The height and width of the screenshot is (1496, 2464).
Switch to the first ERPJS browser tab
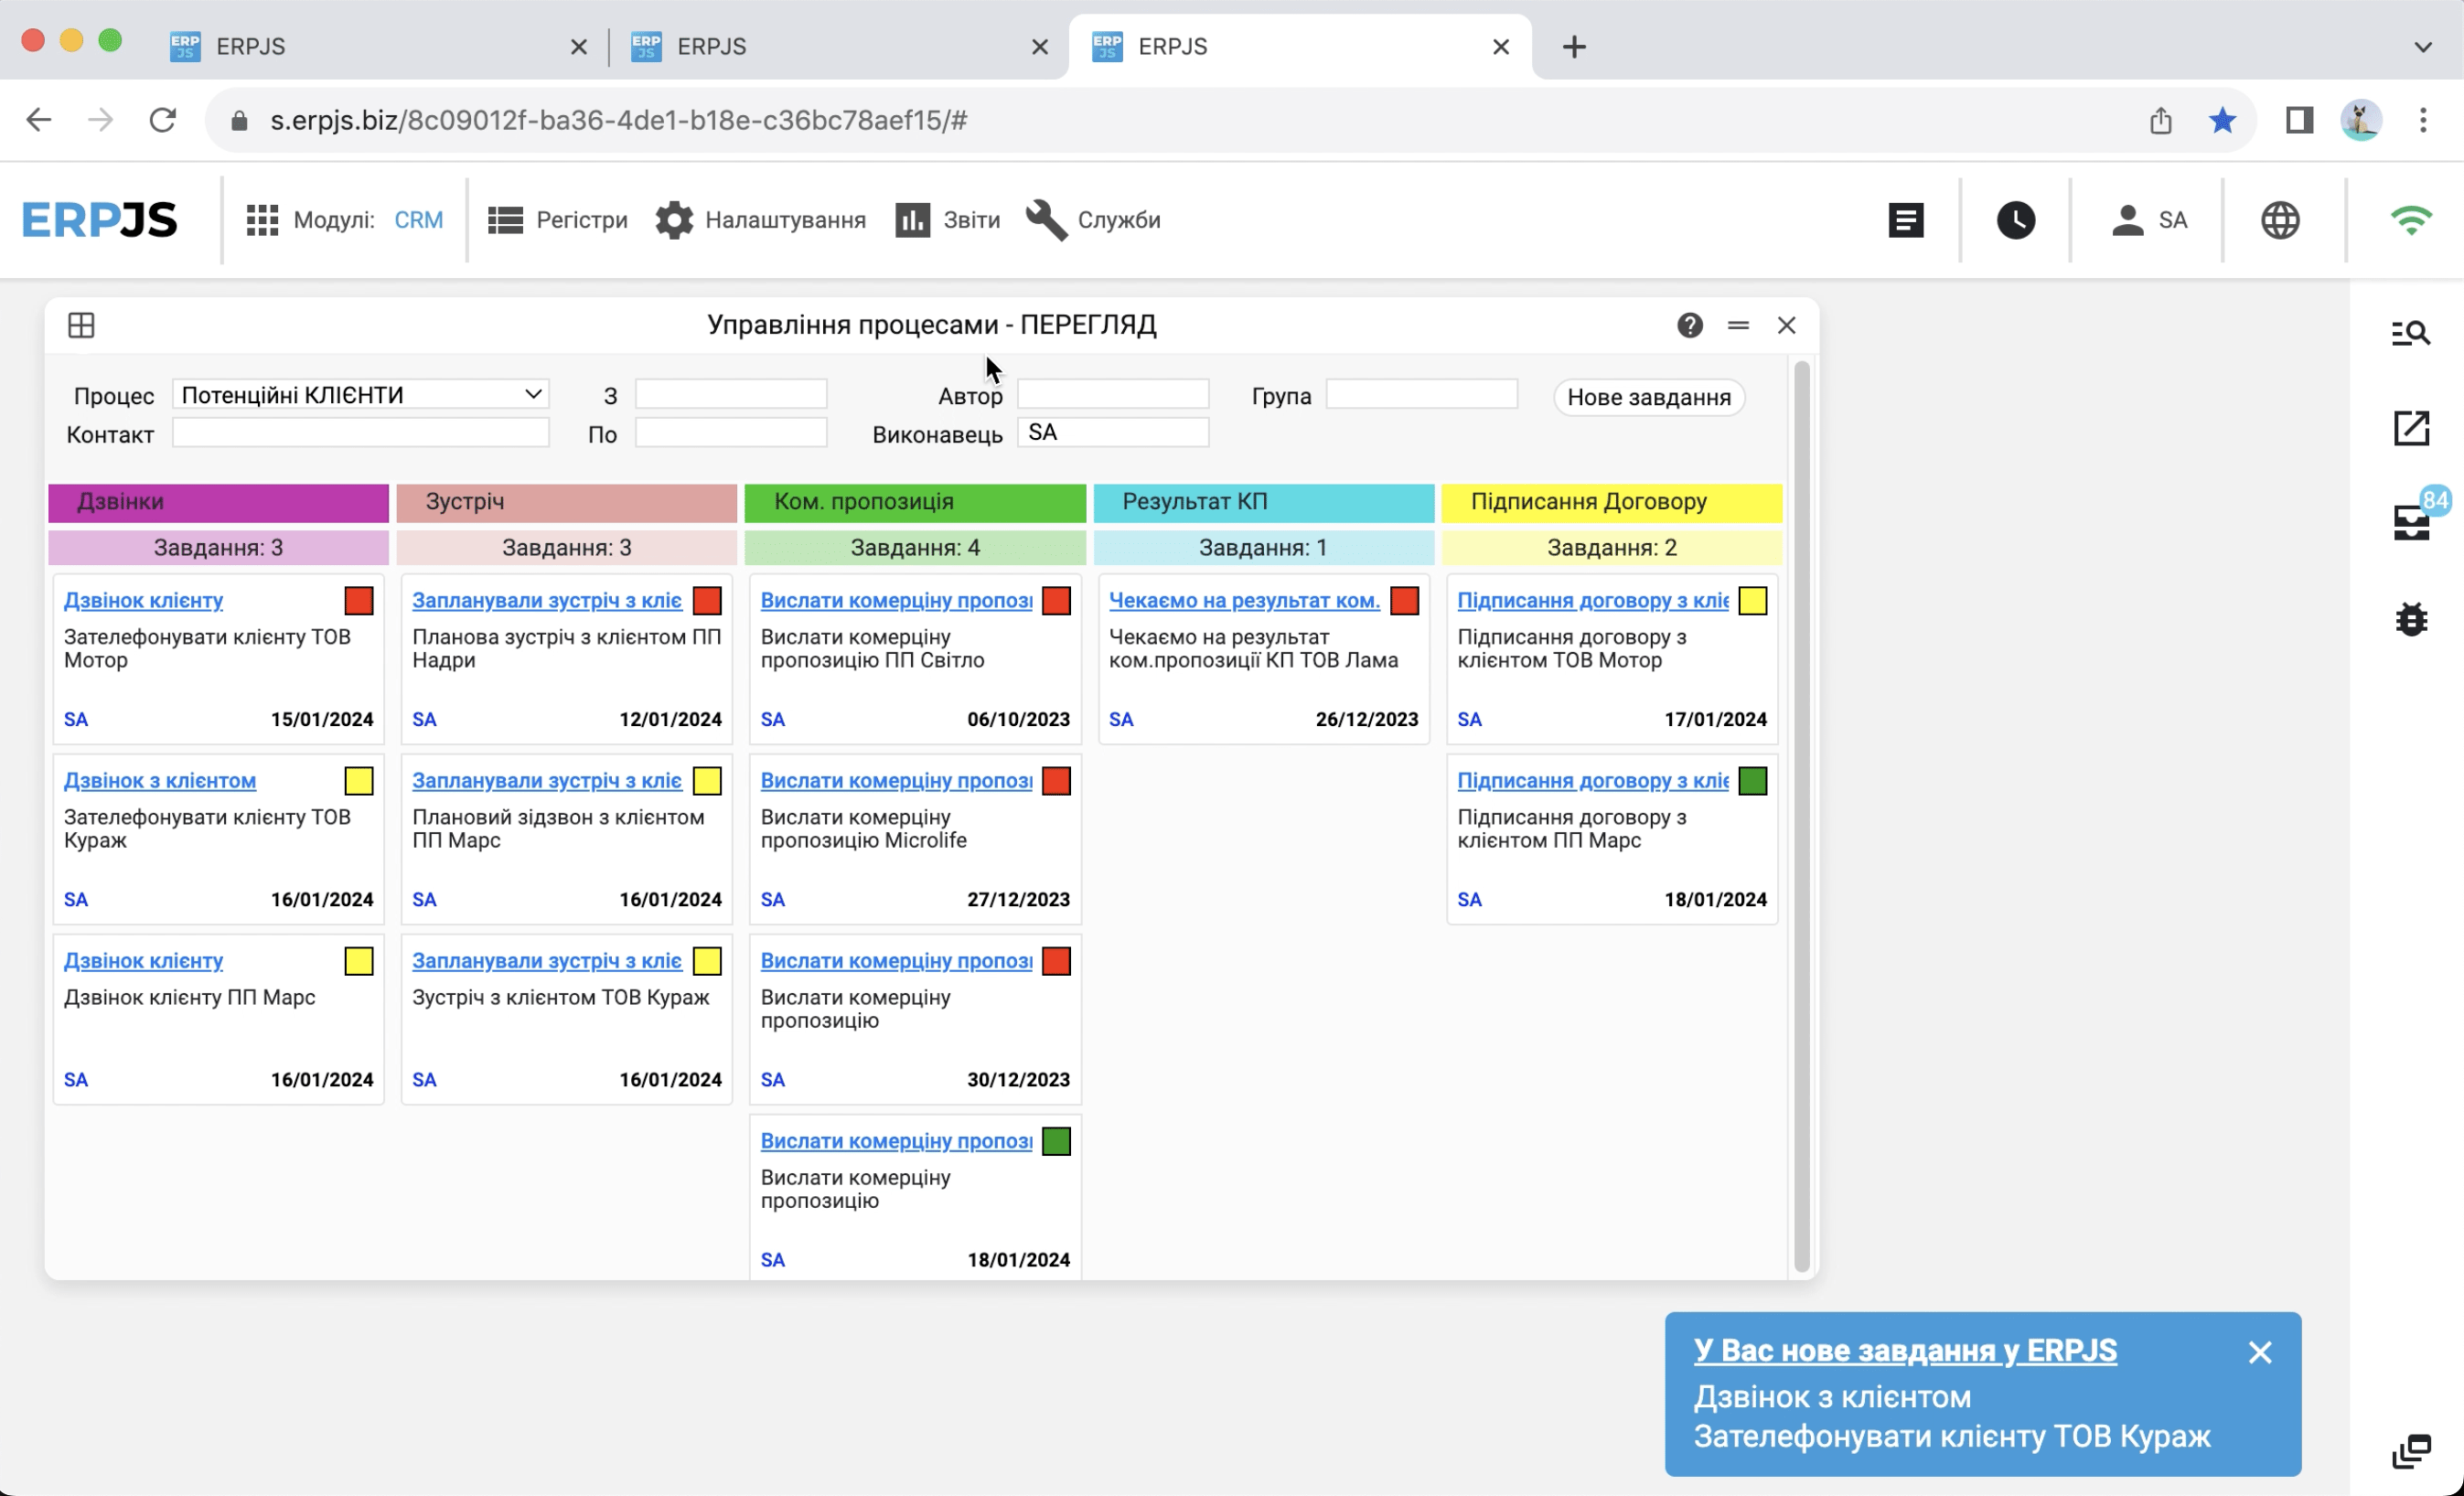(x=380, y=47)
